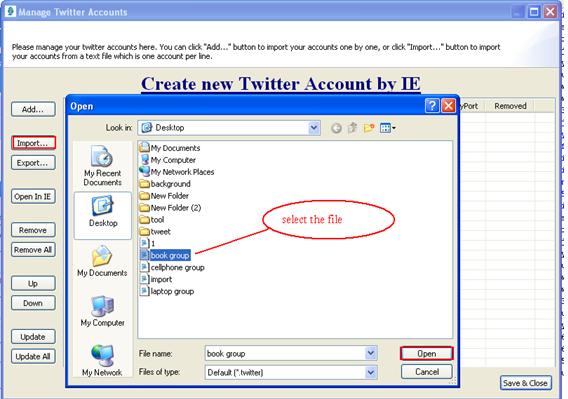Click the Manage Twitter Accounts title bar icon
The height and width of the screenshot is (399, 568).
pos(10,11)
